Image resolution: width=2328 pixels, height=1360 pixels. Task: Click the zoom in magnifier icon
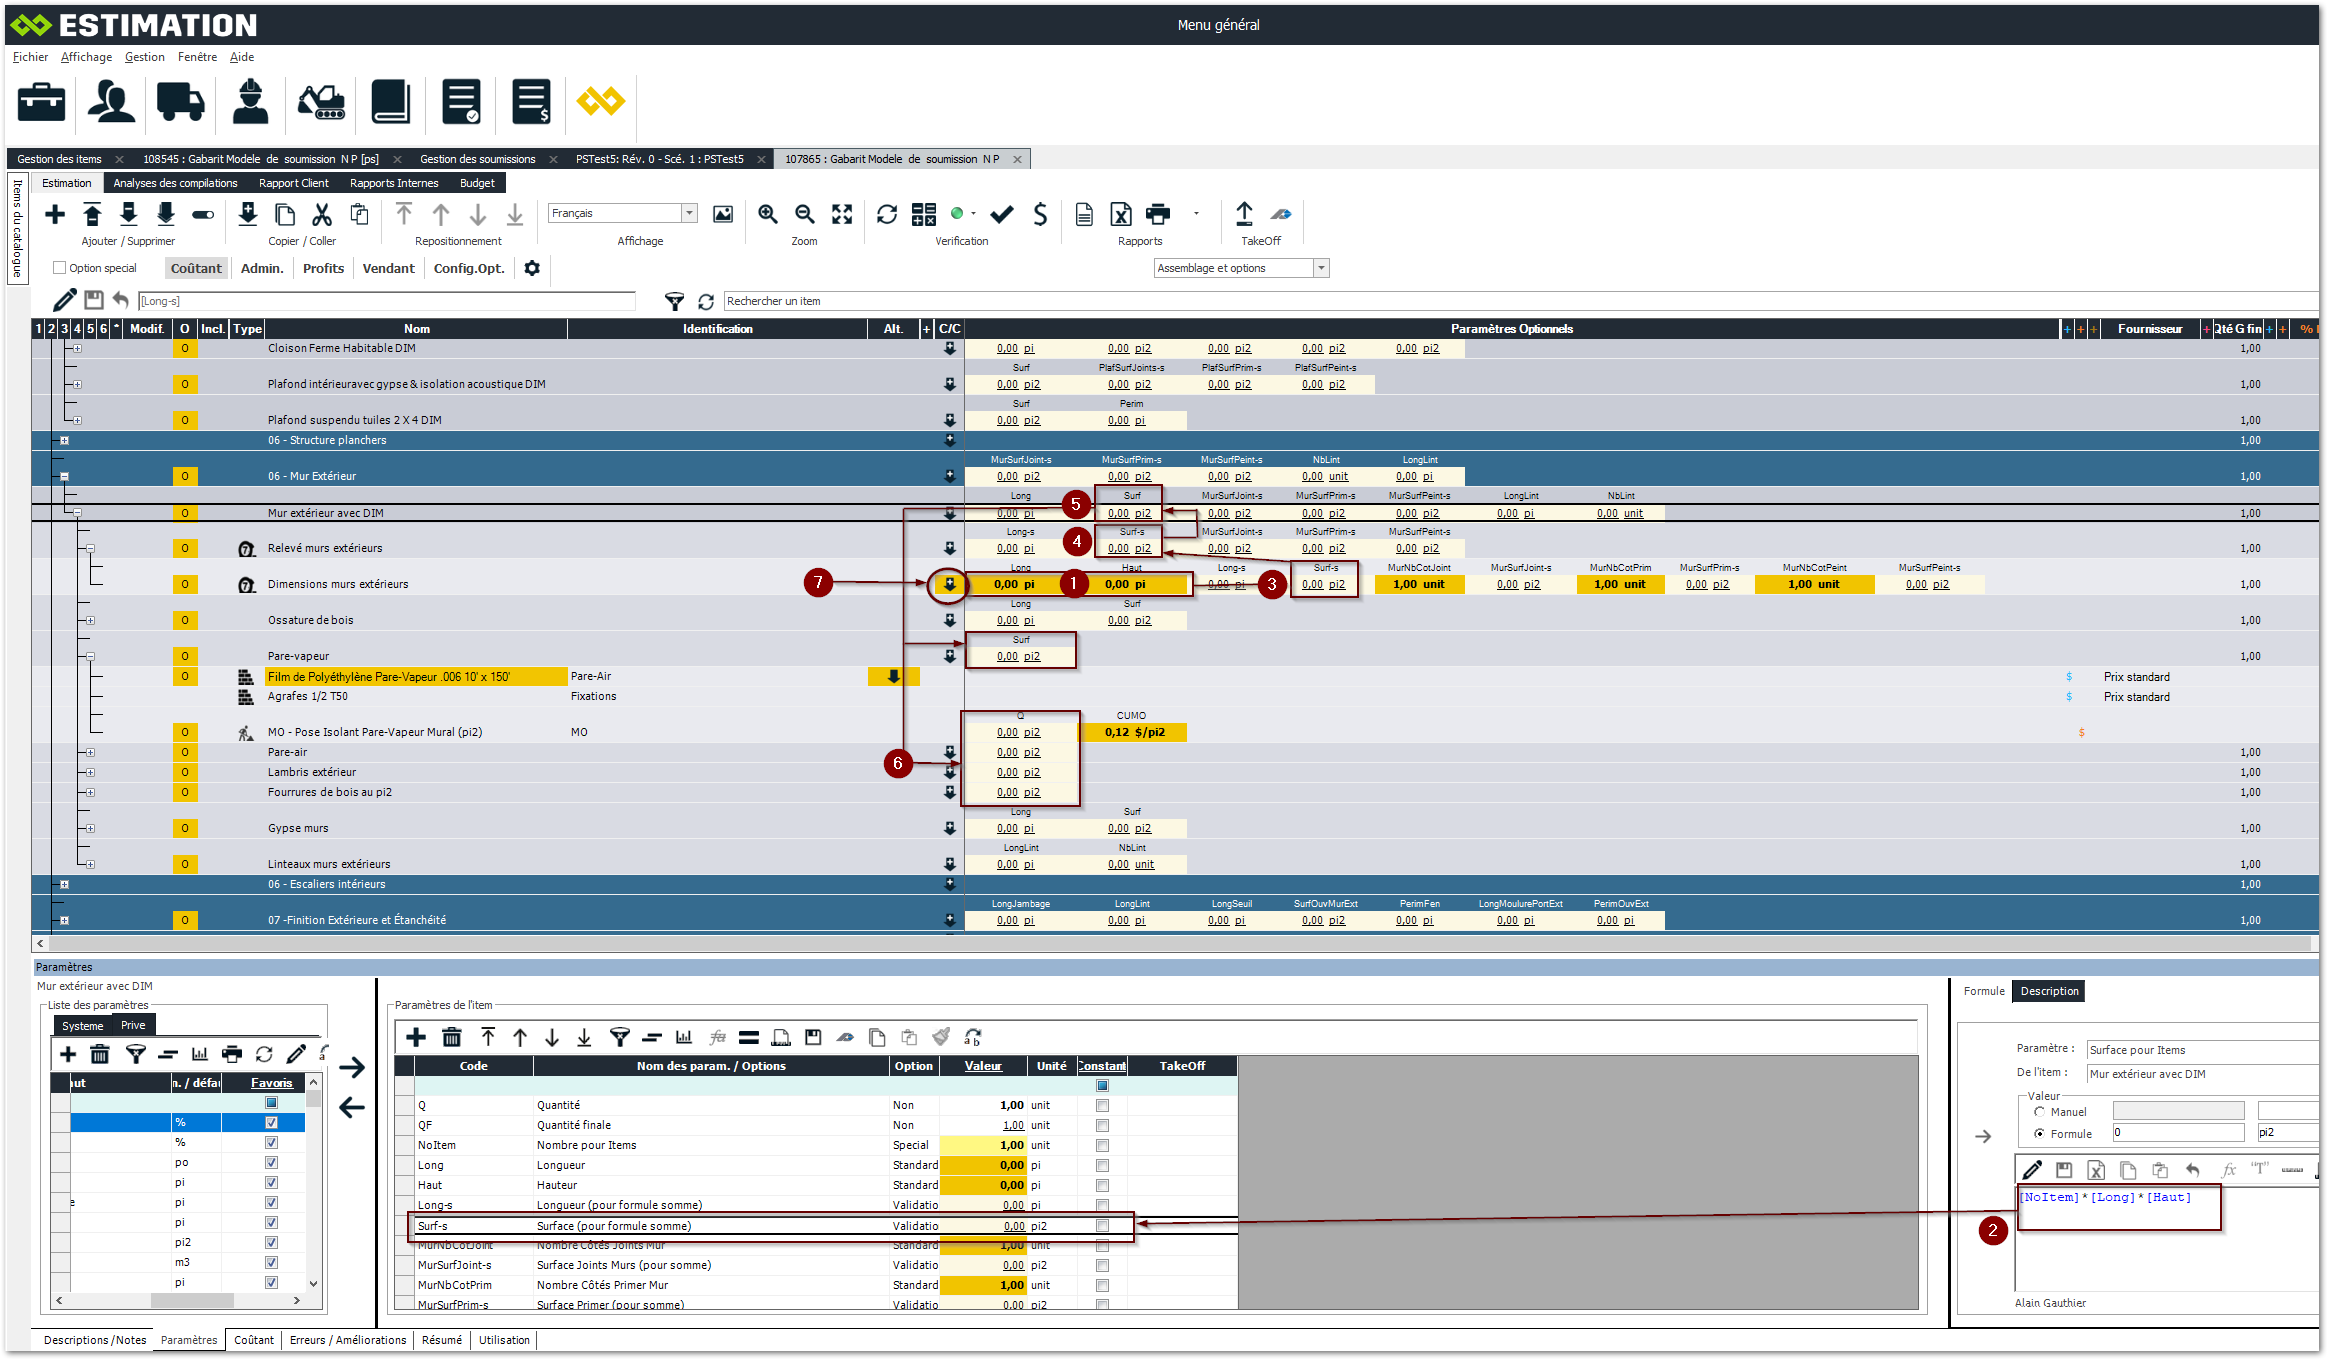point(767,214)
